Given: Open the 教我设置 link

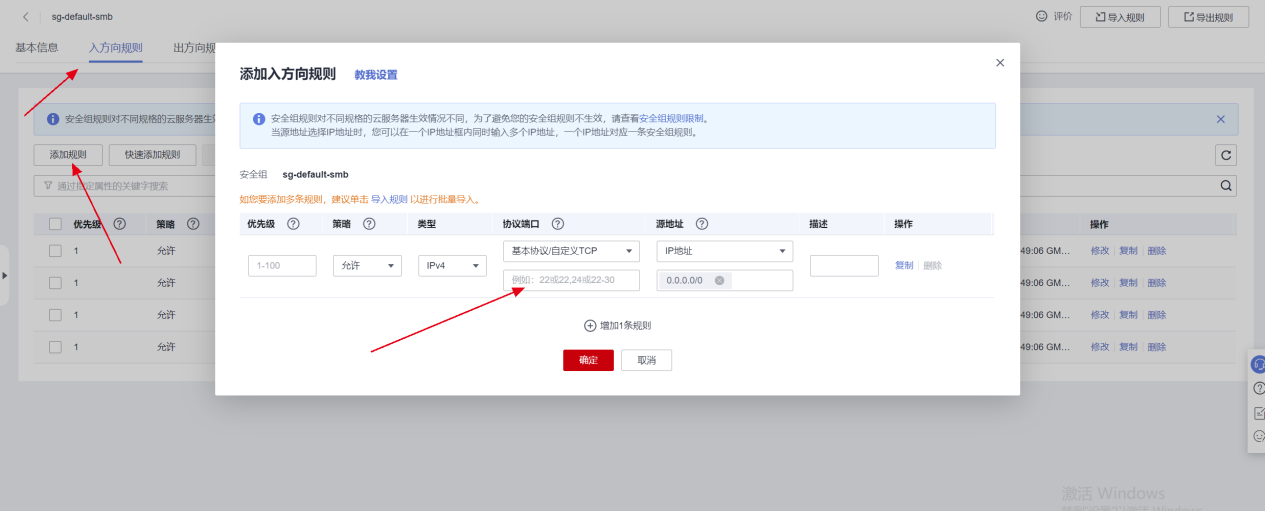Looking at the screenshot, I should point(376,75).
